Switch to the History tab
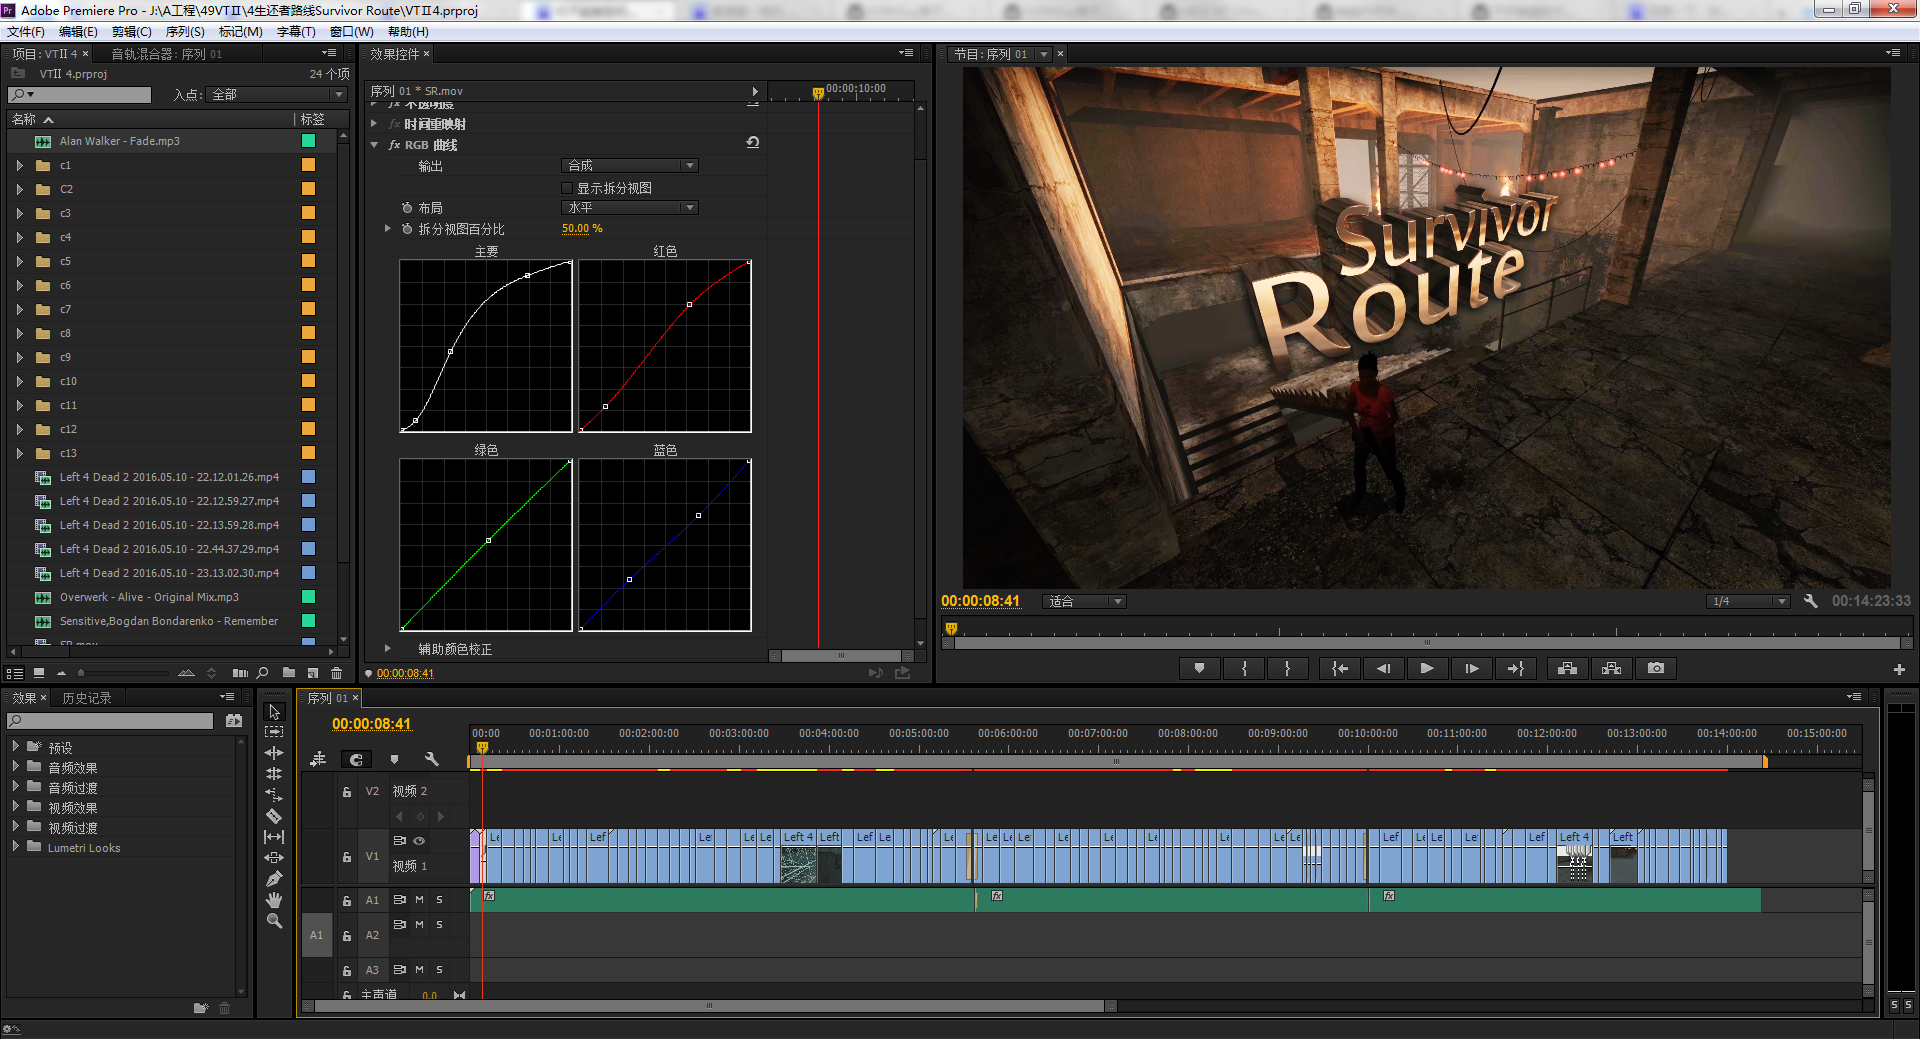The image size is (1920, 1039). click(x=87, y=698)
